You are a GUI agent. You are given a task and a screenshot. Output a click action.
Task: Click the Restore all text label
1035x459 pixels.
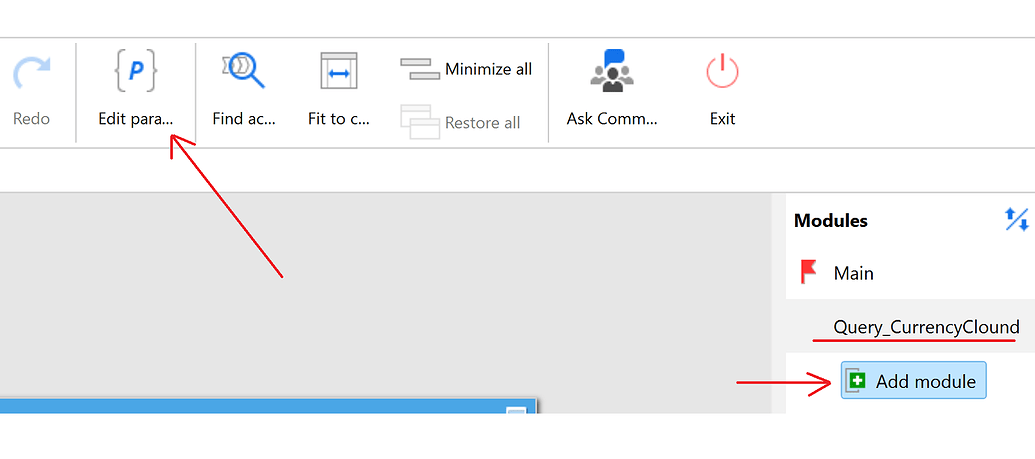pyautogui.click(x=483, y=123)
